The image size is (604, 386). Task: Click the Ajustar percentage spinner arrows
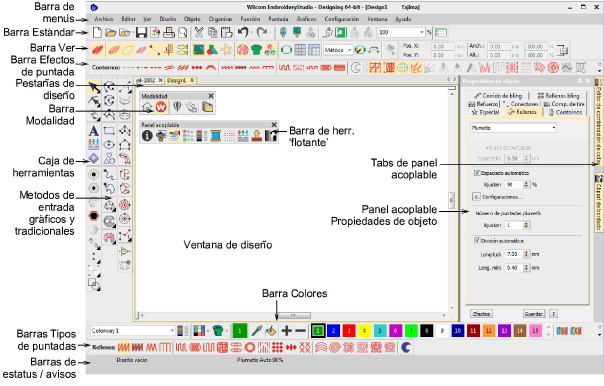click(526, 185)
